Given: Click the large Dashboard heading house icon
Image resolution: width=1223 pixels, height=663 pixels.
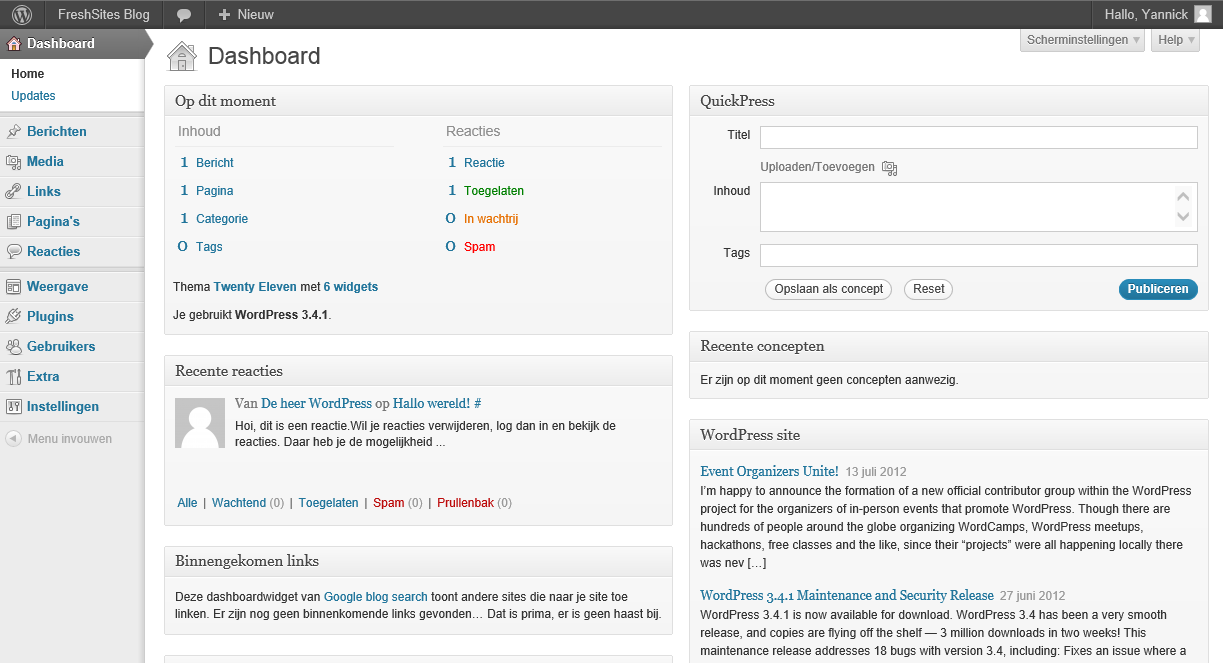Looking at the screenshot, I should pos(182,56).
